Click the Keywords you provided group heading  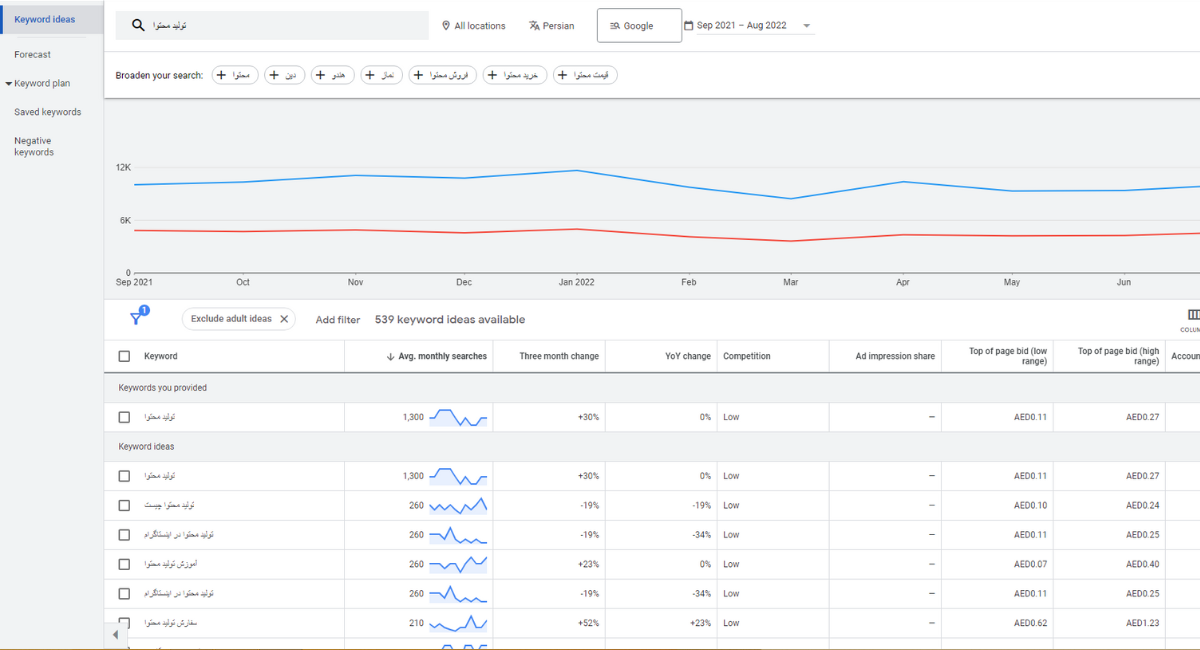(x=163, y=388)
